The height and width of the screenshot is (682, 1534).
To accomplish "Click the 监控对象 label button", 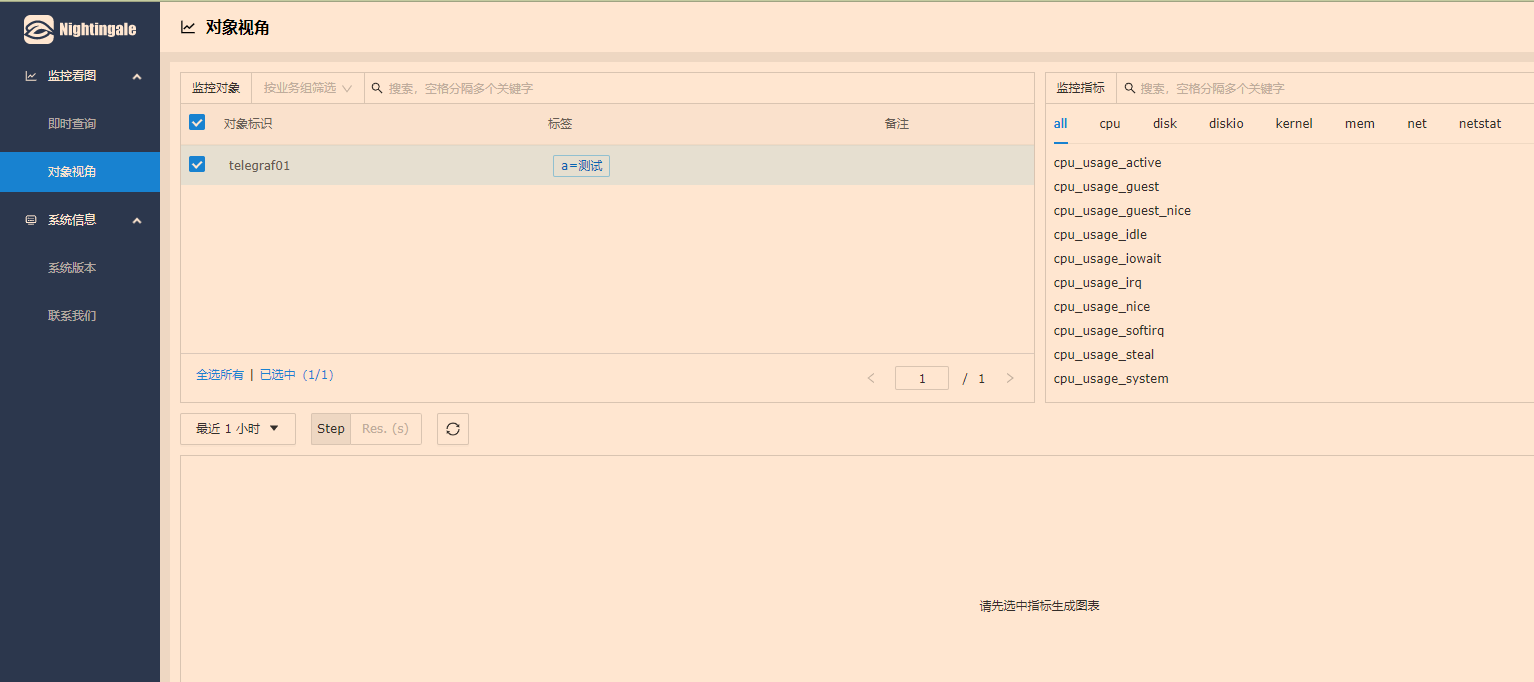I will point(216,88).
